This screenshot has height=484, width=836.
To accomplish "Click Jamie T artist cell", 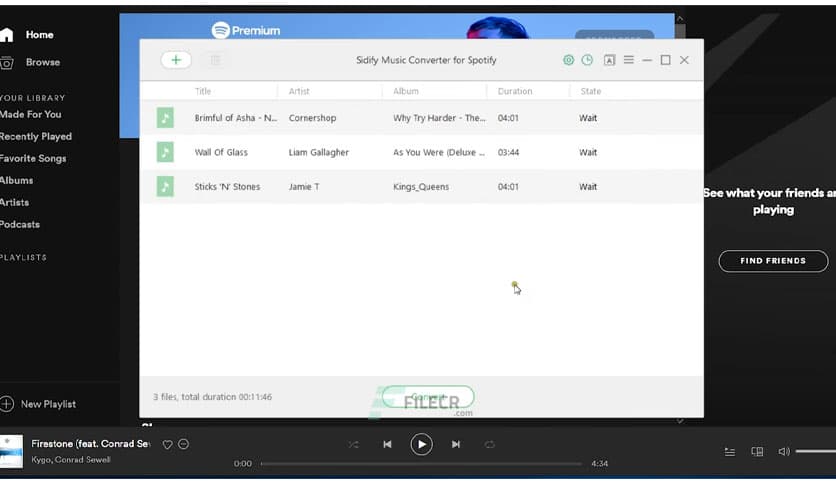I will point(304,187).
